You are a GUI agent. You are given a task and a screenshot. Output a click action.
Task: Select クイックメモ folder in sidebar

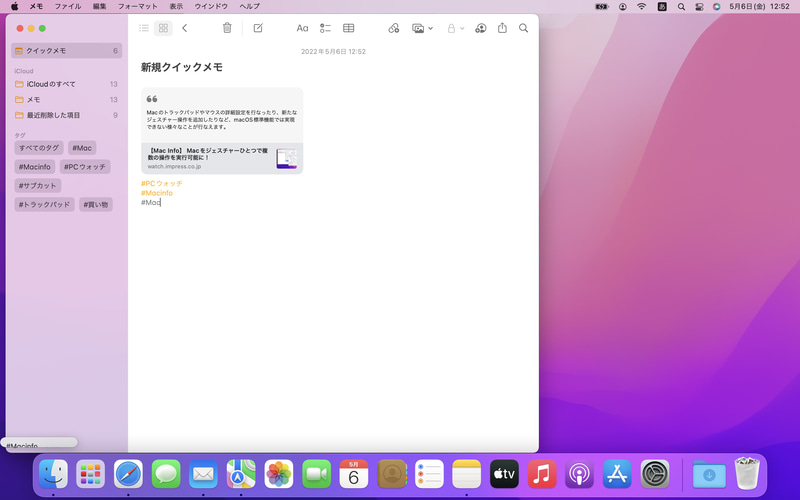(66, 51)
